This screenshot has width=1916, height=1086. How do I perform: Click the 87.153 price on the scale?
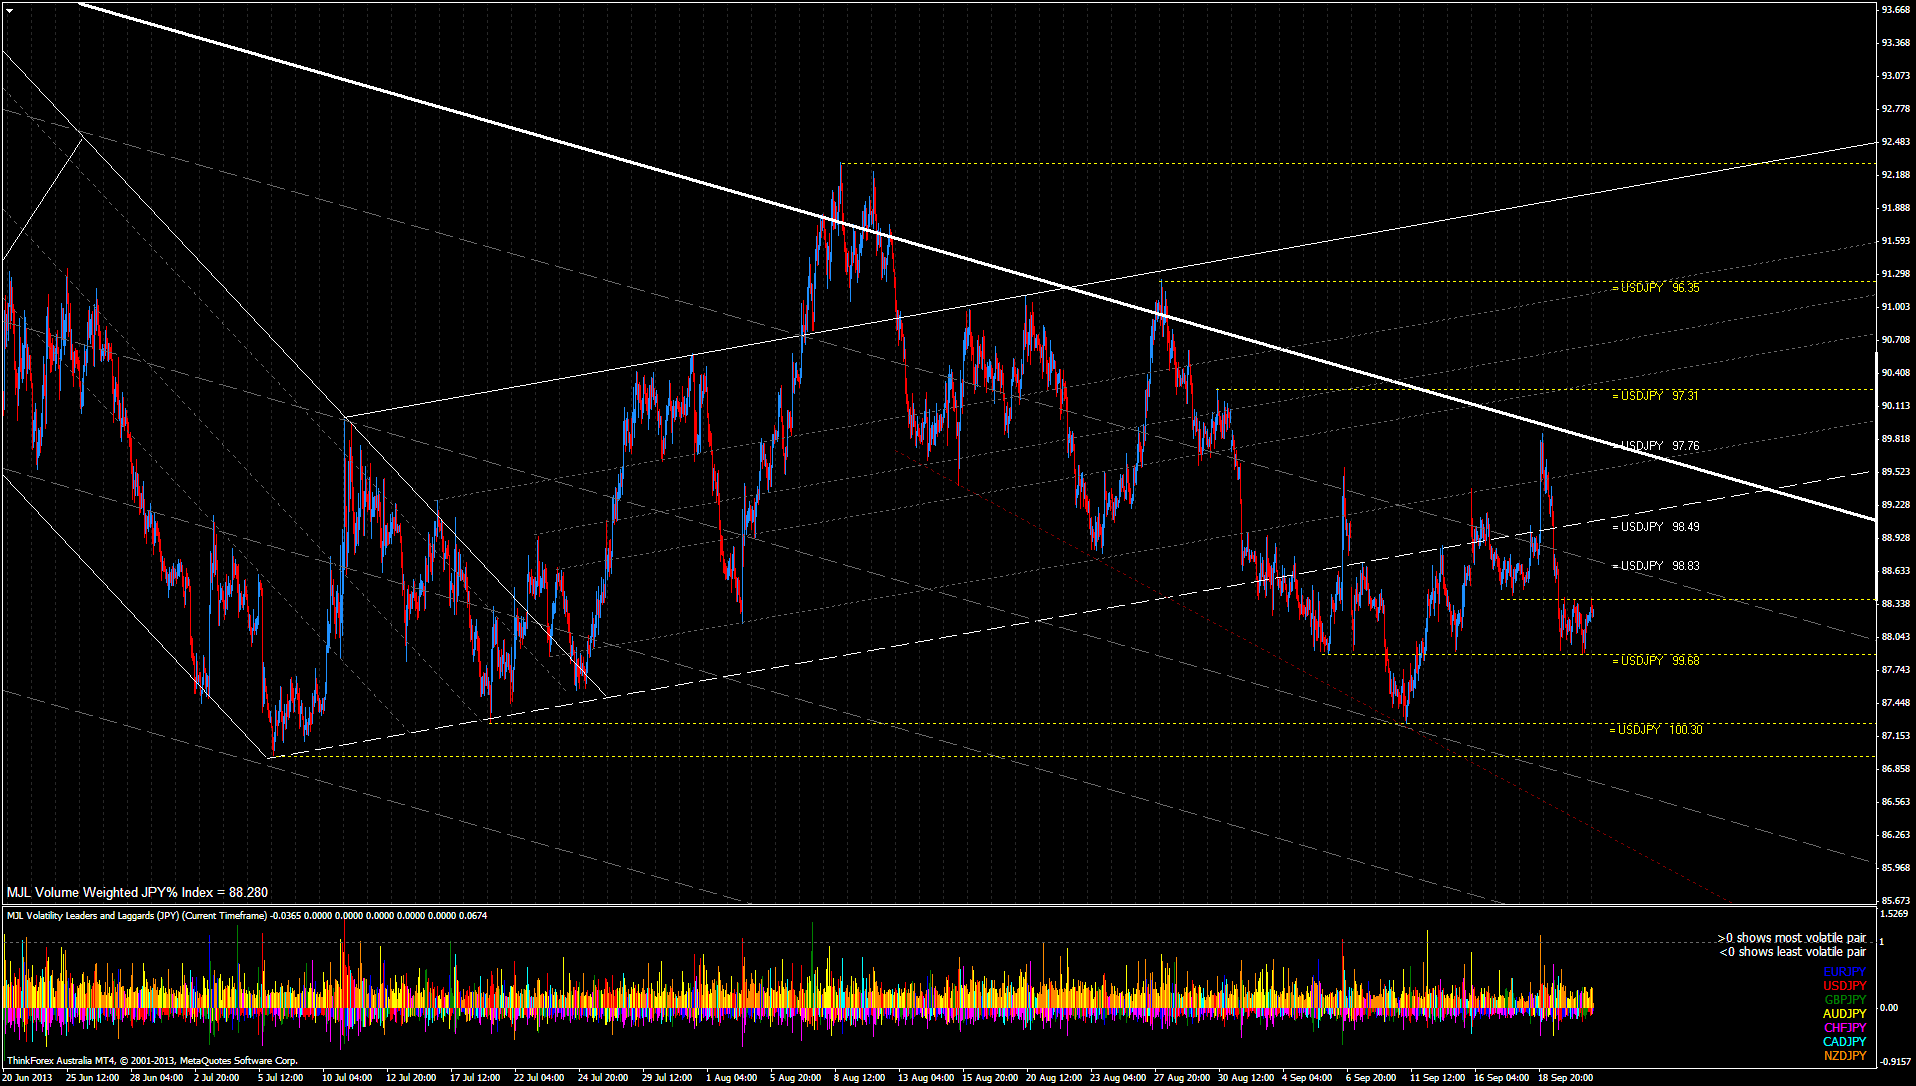coord(1896,736)
